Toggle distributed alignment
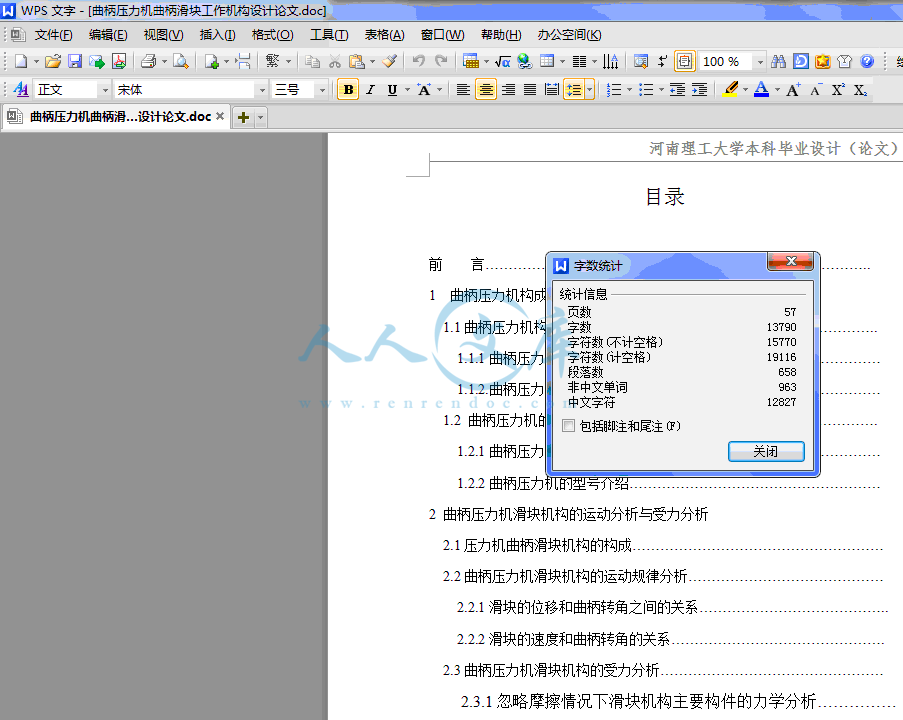The height and width of the screenshot is (720, 903). [552, 90]
